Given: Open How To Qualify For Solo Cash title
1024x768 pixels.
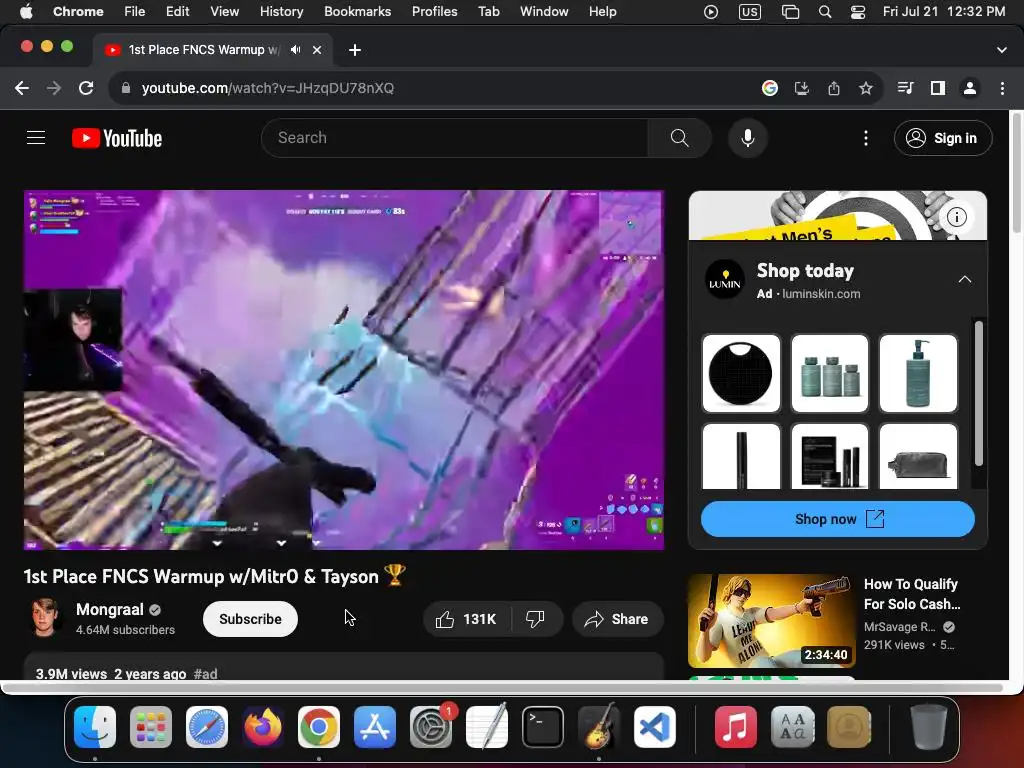Looking at the screenshot, I should tap(912, 594).
